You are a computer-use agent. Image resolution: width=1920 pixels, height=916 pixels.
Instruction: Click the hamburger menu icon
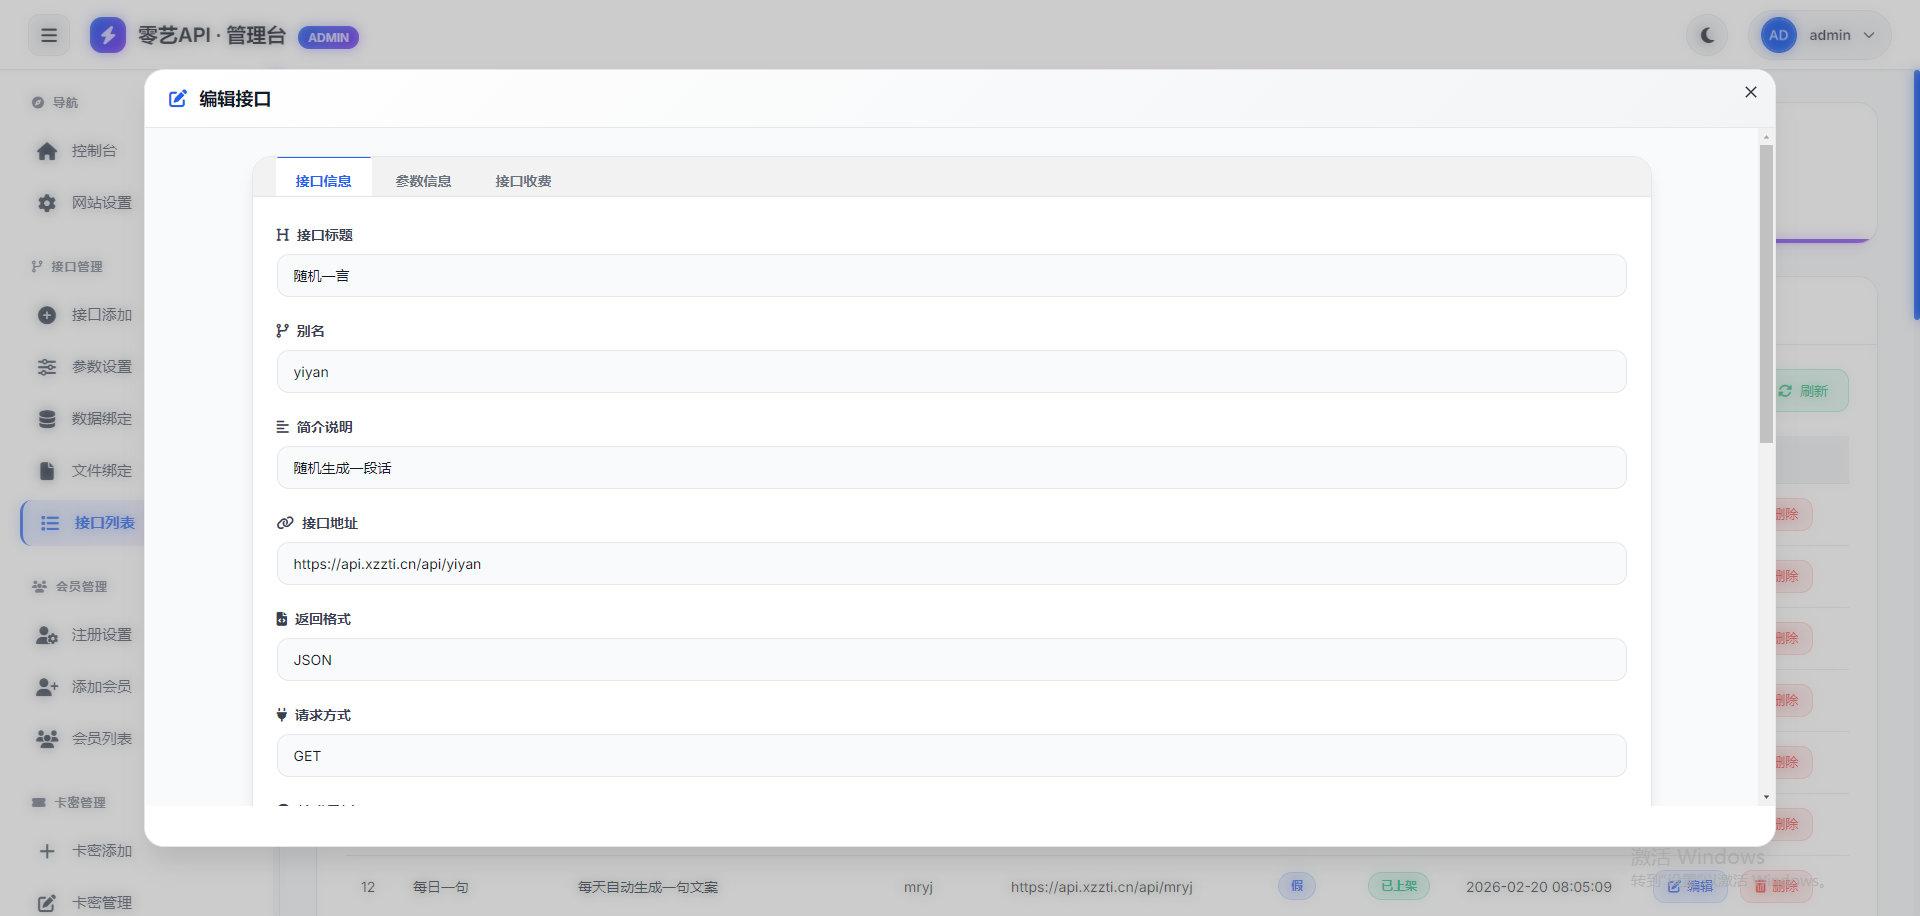pos(49,36)
